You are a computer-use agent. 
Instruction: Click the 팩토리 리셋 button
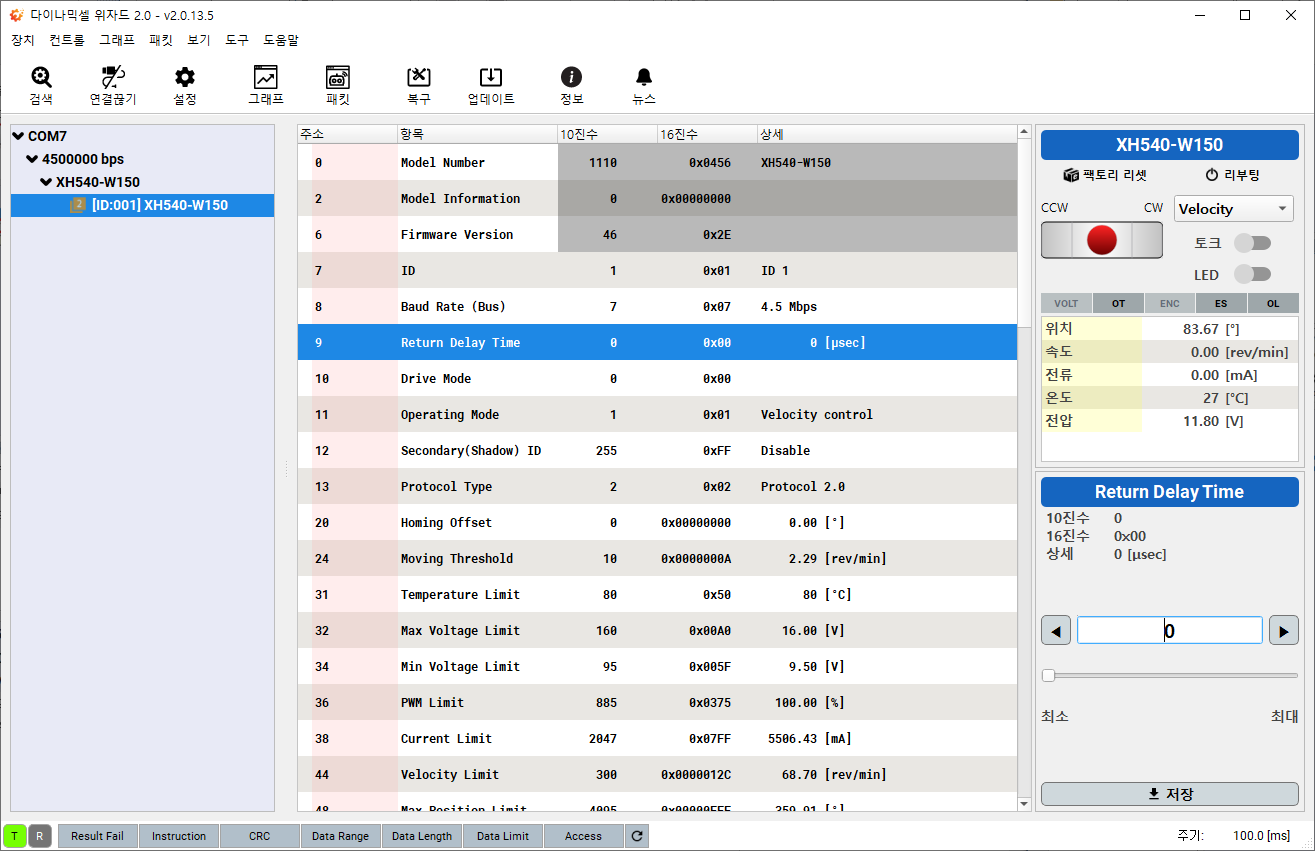1105,175
